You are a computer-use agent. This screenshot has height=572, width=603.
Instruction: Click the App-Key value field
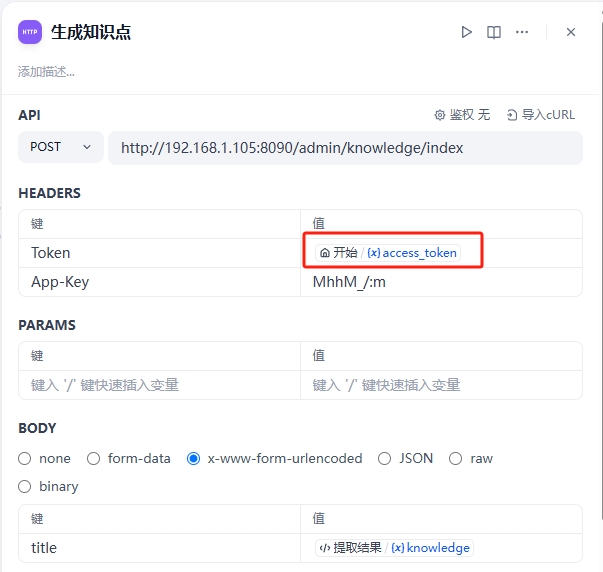[x=440, y=282]
